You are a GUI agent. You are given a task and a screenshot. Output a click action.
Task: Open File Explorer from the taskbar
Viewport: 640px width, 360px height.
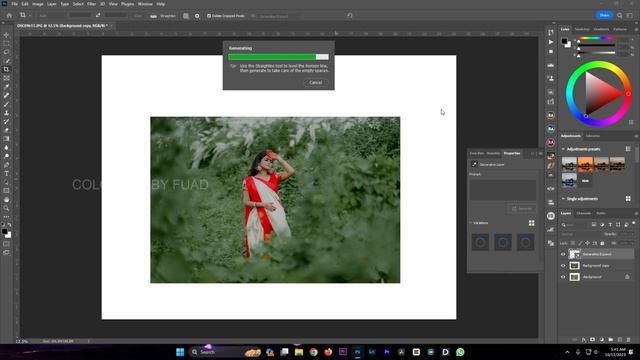pyautogui.click(x=299, y=352)
